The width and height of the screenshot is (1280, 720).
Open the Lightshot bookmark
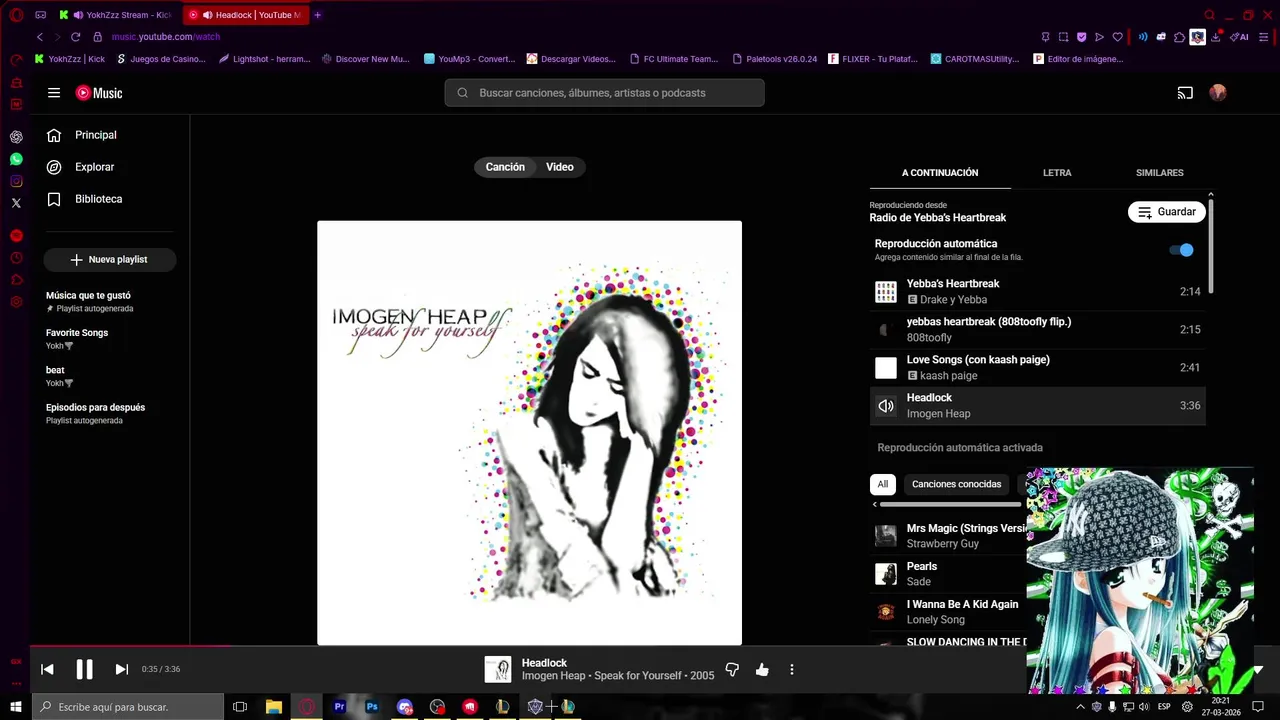[x=265, y=59]
